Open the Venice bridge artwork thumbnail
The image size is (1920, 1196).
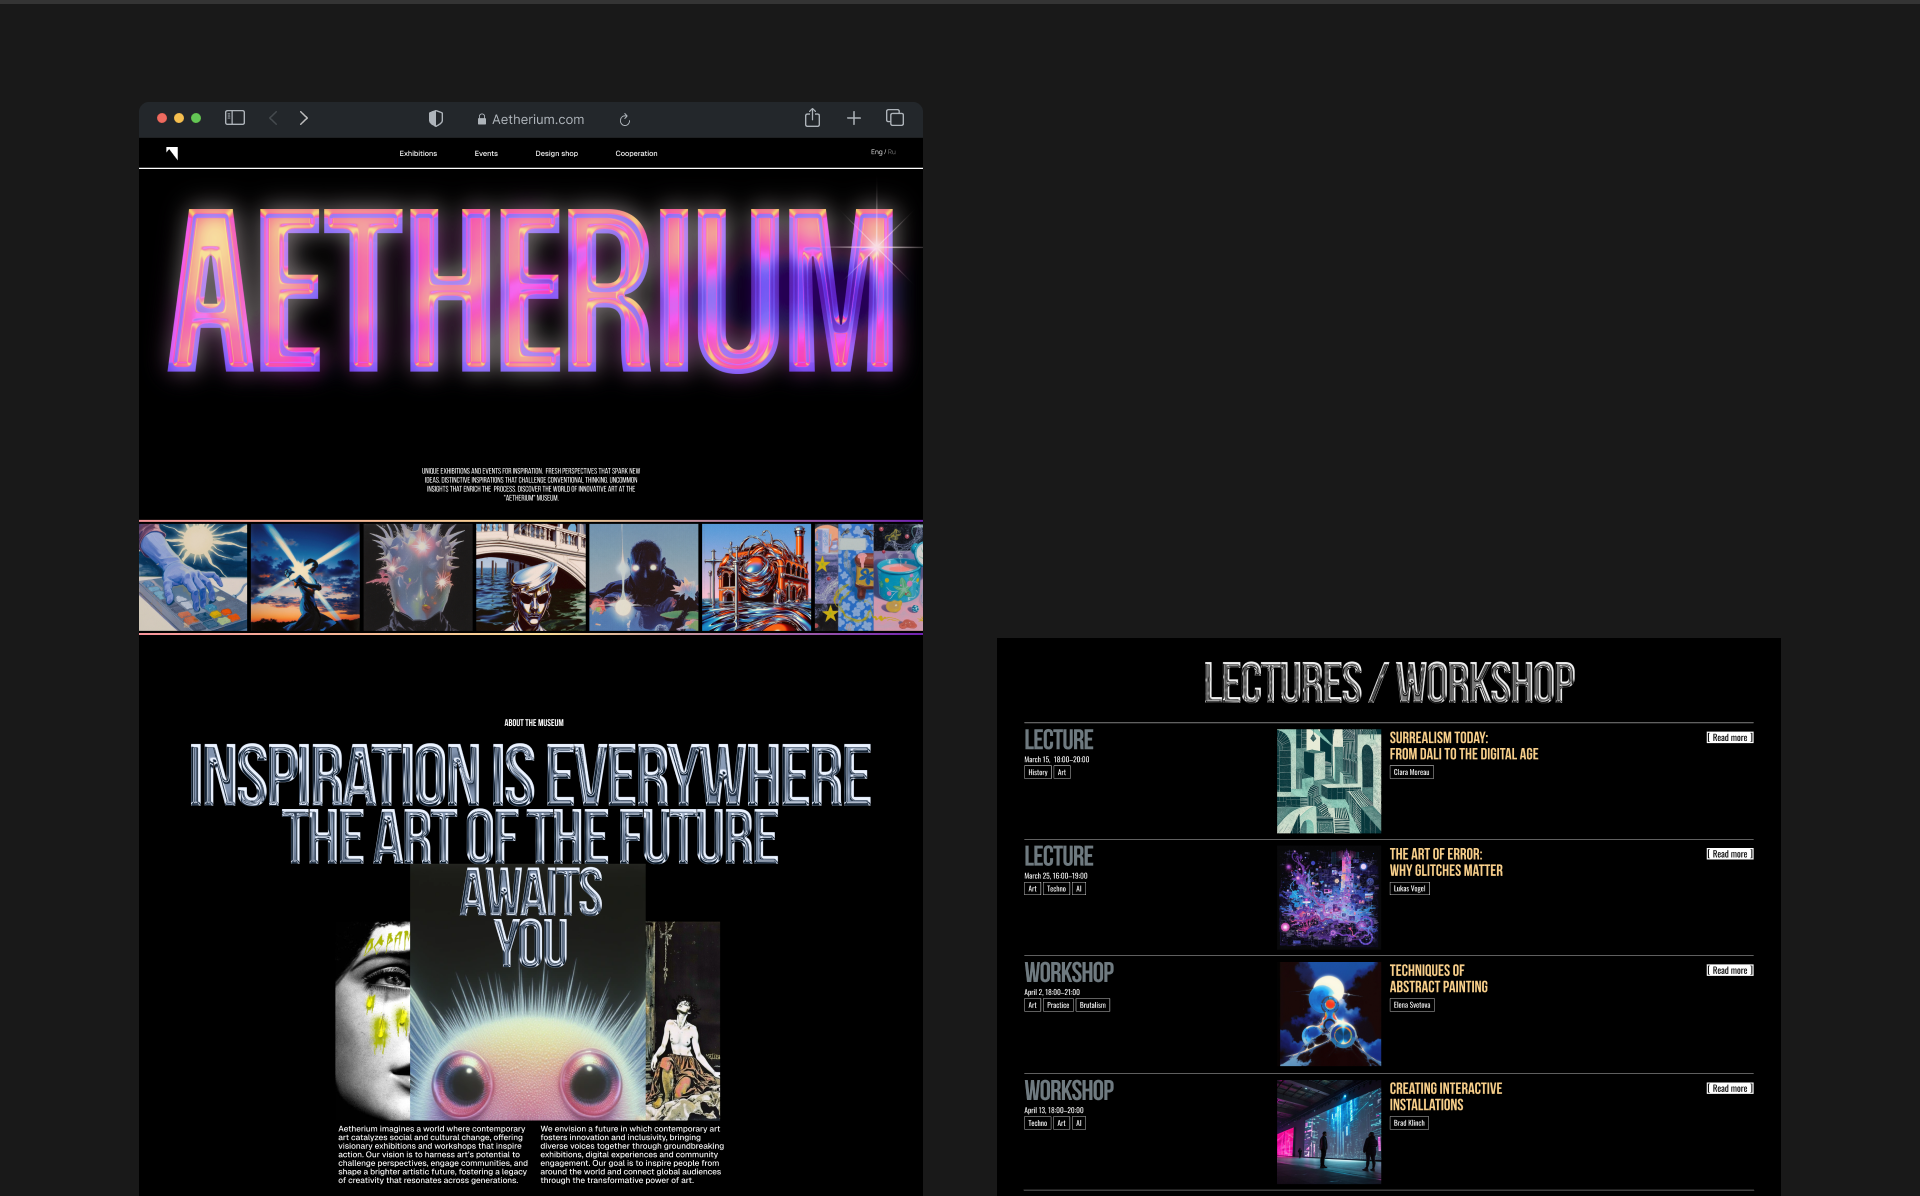click(x=531, y=577)
